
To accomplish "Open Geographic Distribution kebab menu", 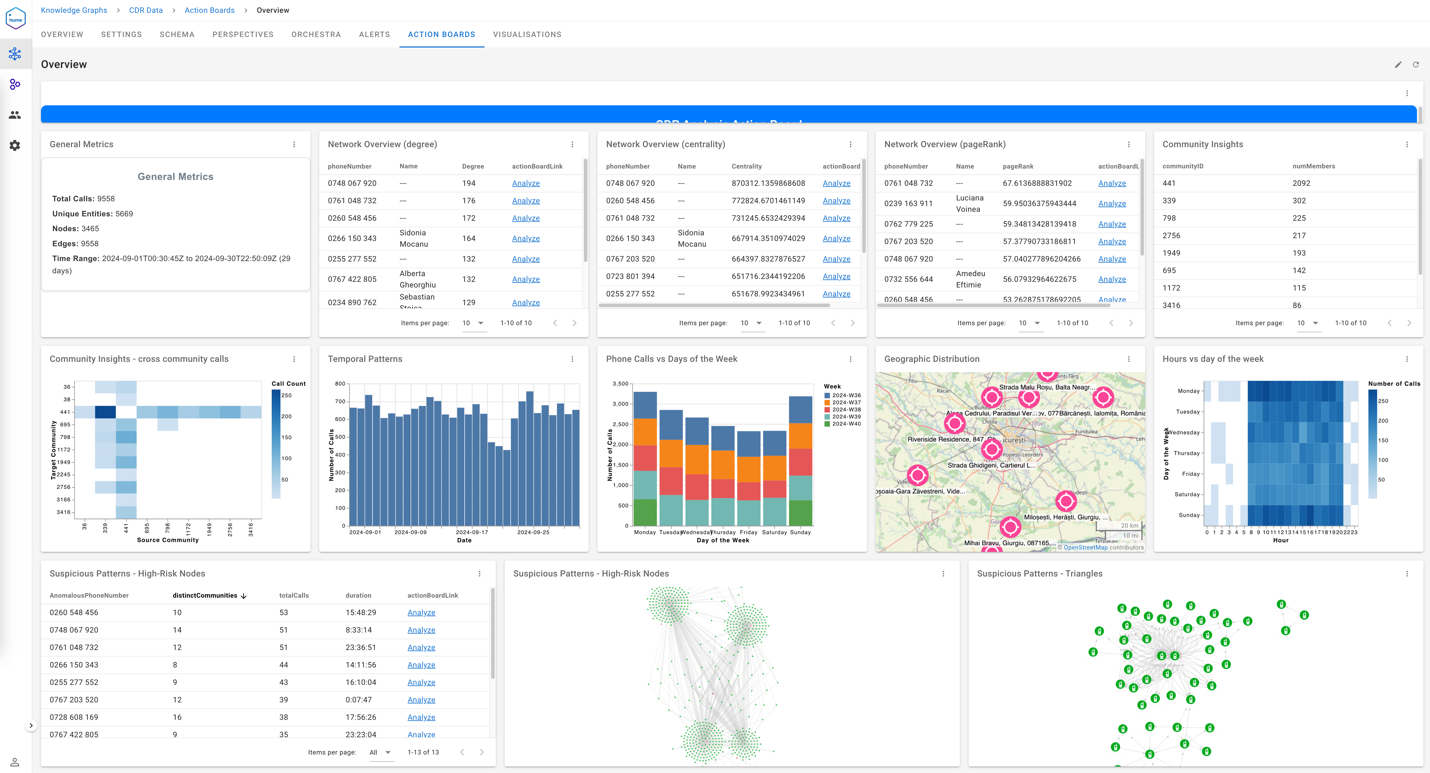I will pos(1129,359).
